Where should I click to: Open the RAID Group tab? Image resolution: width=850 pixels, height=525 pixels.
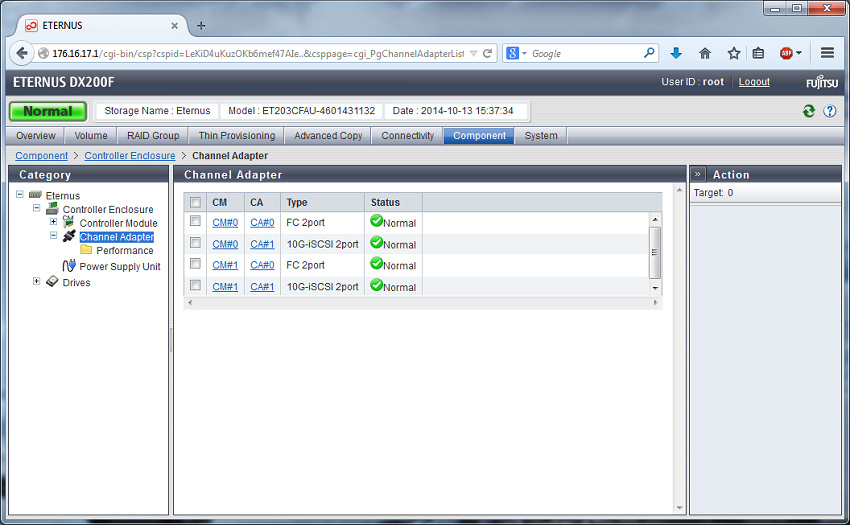pos(153,136)
